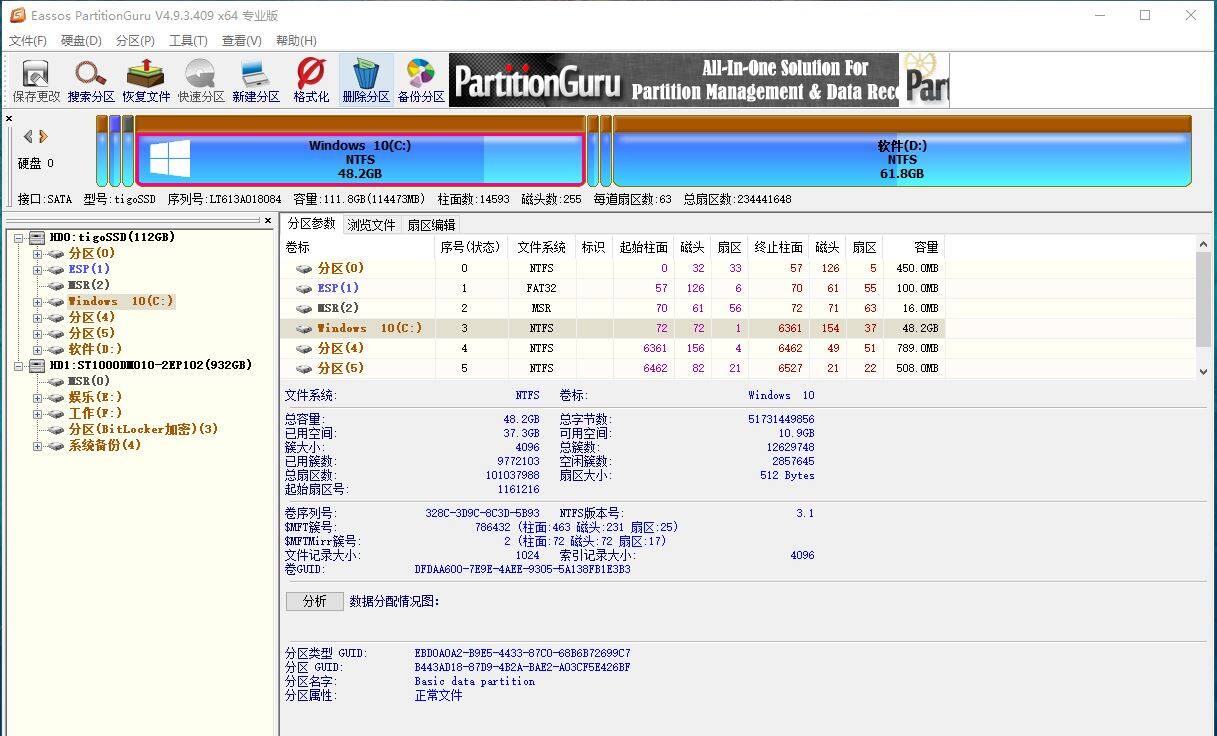Image resolution: width=1217 pixels, height=736 pixels.
Task: Click drive icon beside MSR(2) in table
Action: (304, 308)
